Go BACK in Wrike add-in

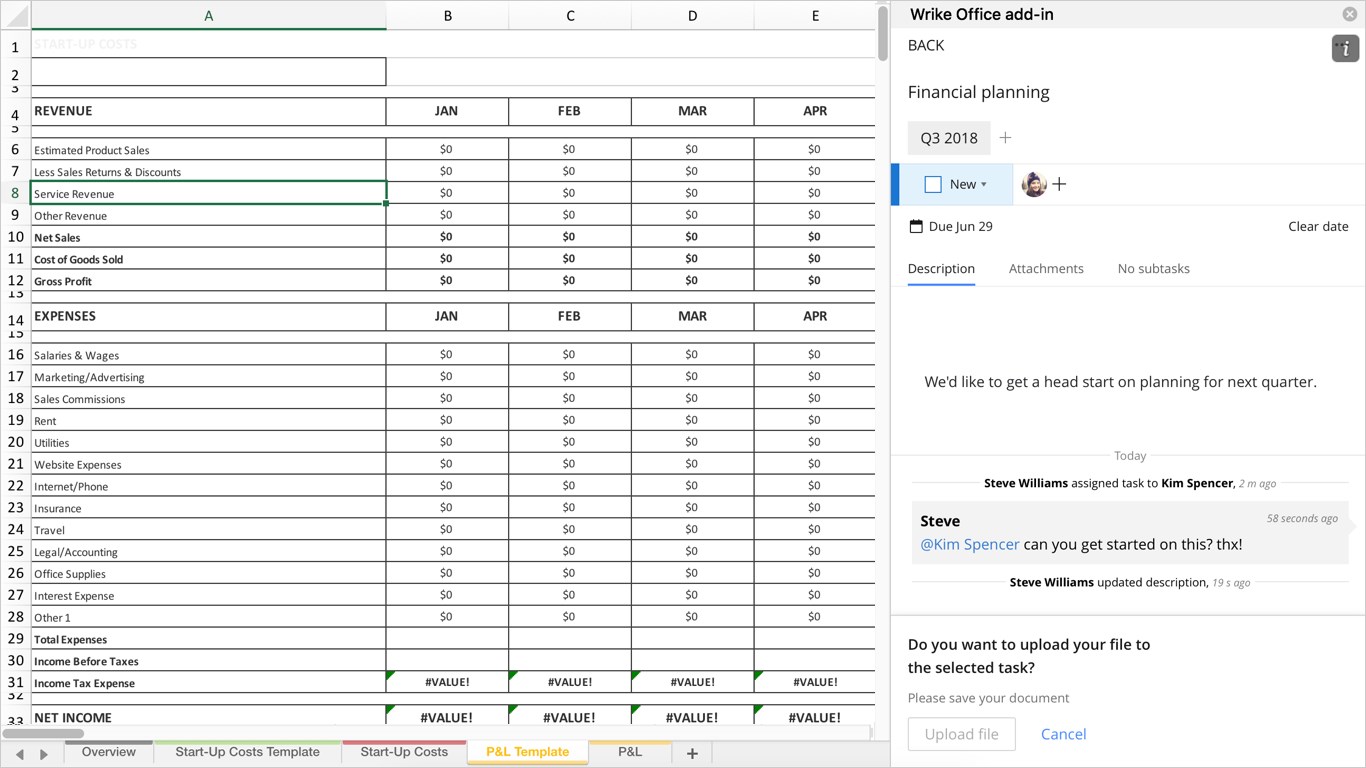click(x=926, y=45)
